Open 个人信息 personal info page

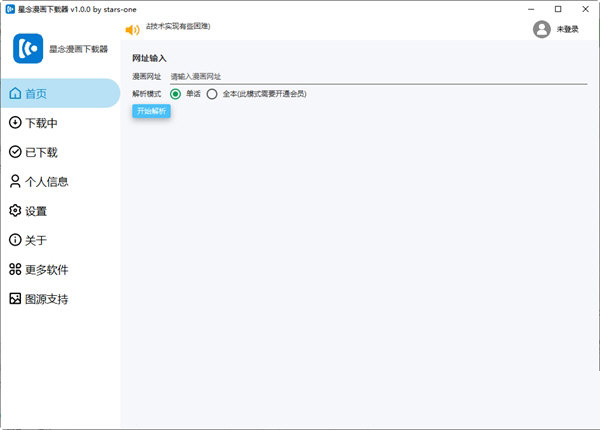[45, 182]
